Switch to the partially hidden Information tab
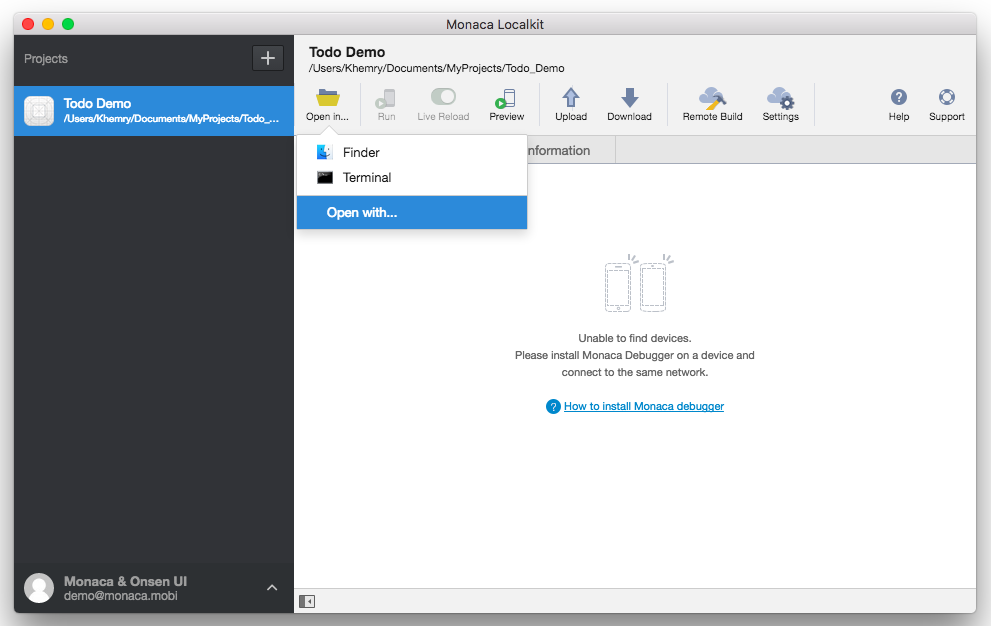 571,150
